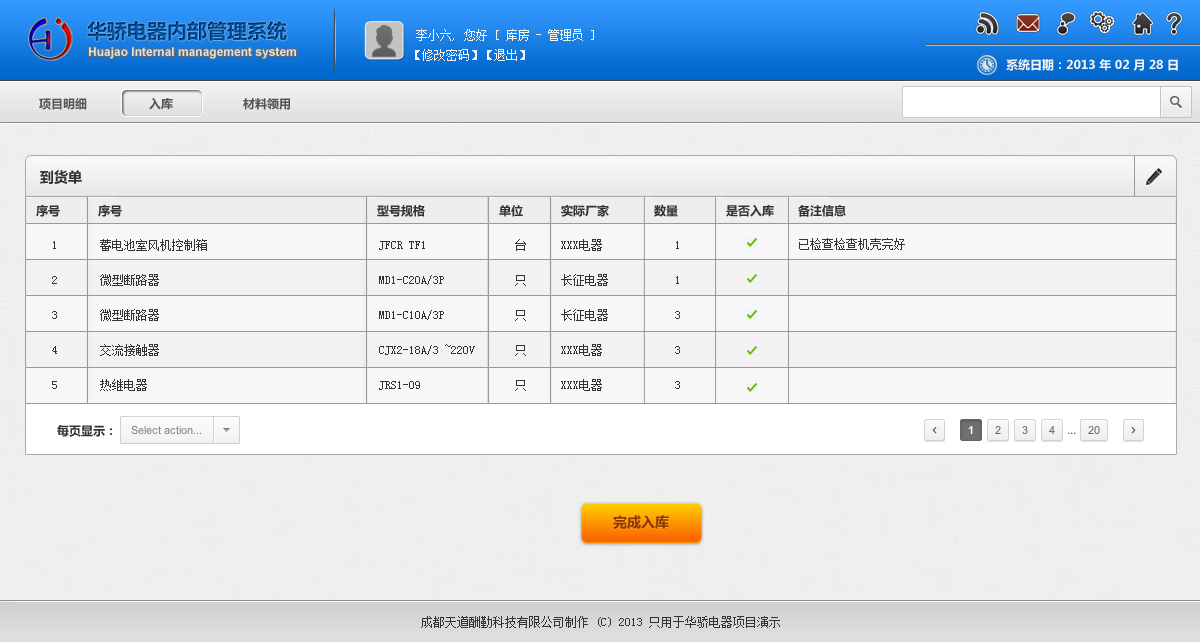Select page 4 in pagination
1200x642 pixels.
pos(1052,430)
